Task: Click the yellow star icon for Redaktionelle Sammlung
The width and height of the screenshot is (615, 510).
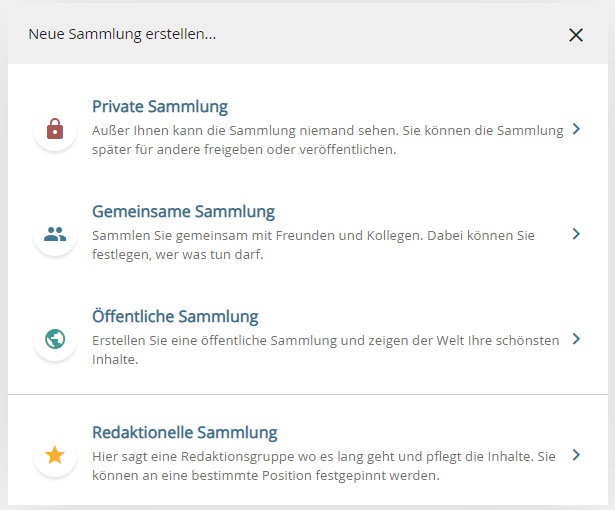Action: [55, 455]
